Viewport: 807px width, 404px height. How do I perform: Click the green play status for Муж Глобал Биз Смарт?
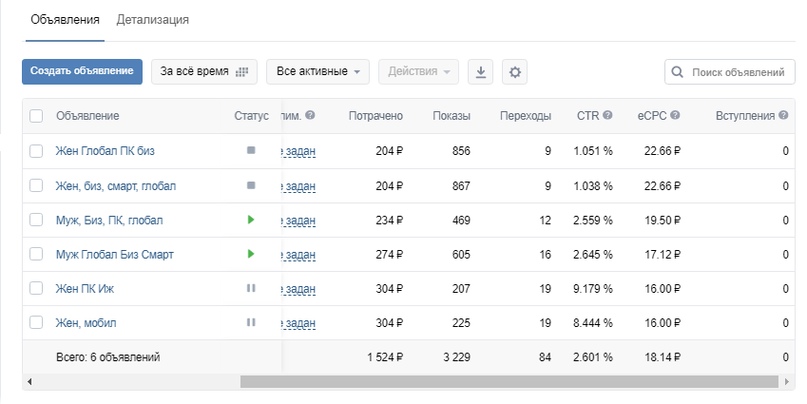[x=251, y=254]
